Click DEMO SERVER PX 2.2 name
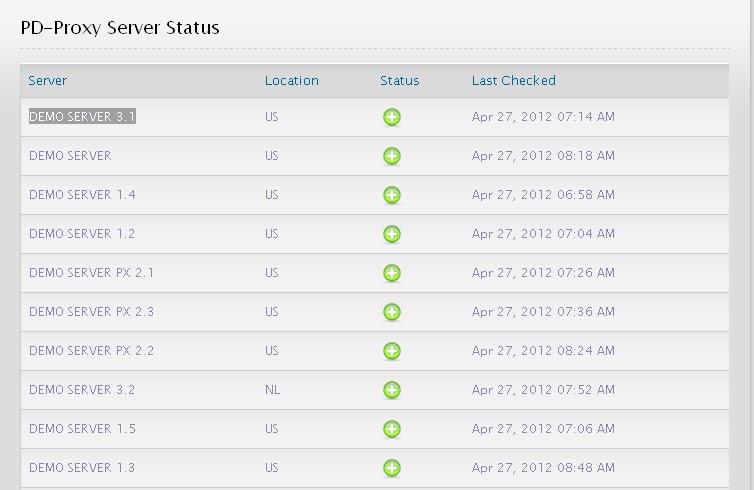Image resolution: width=754 pixels, height=490 pixels. 91,350
